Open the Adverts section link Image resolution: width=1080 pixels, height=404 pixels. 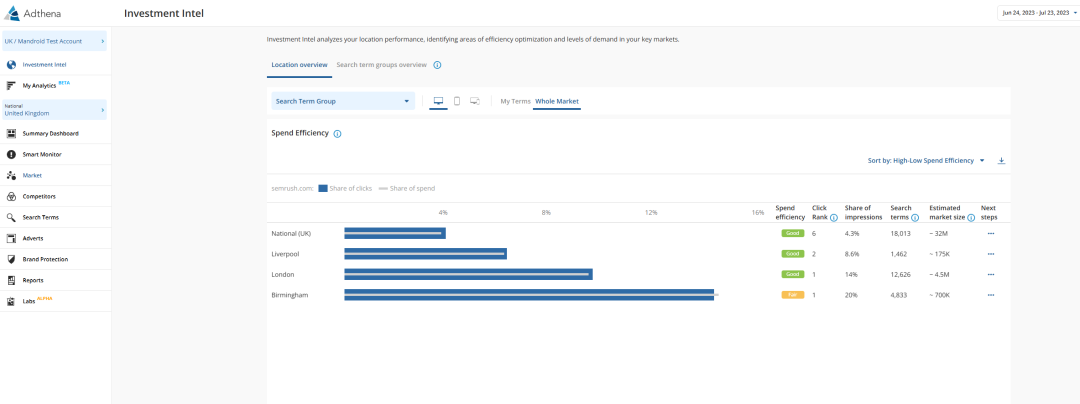coord(33,238)
